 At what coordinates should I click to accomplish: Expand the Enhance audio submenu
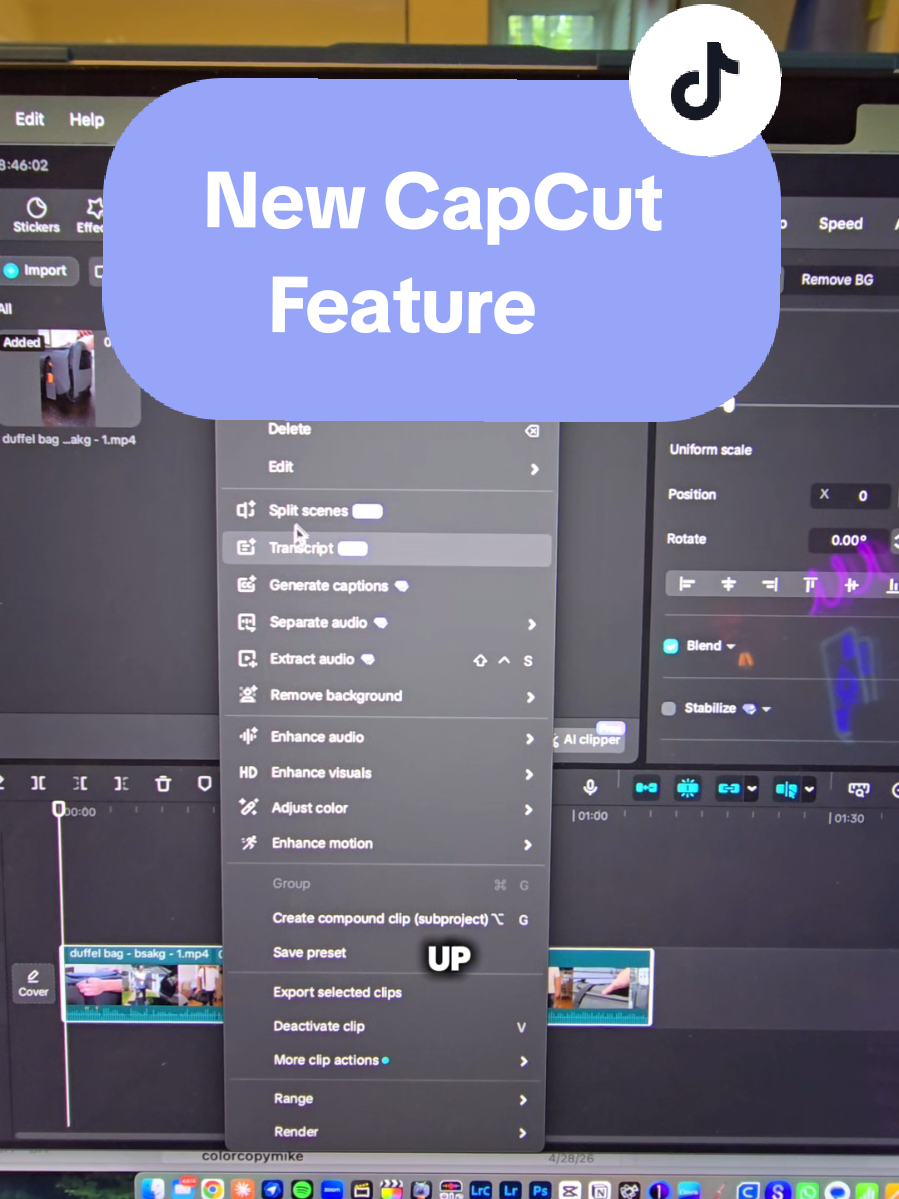[530, 739]
